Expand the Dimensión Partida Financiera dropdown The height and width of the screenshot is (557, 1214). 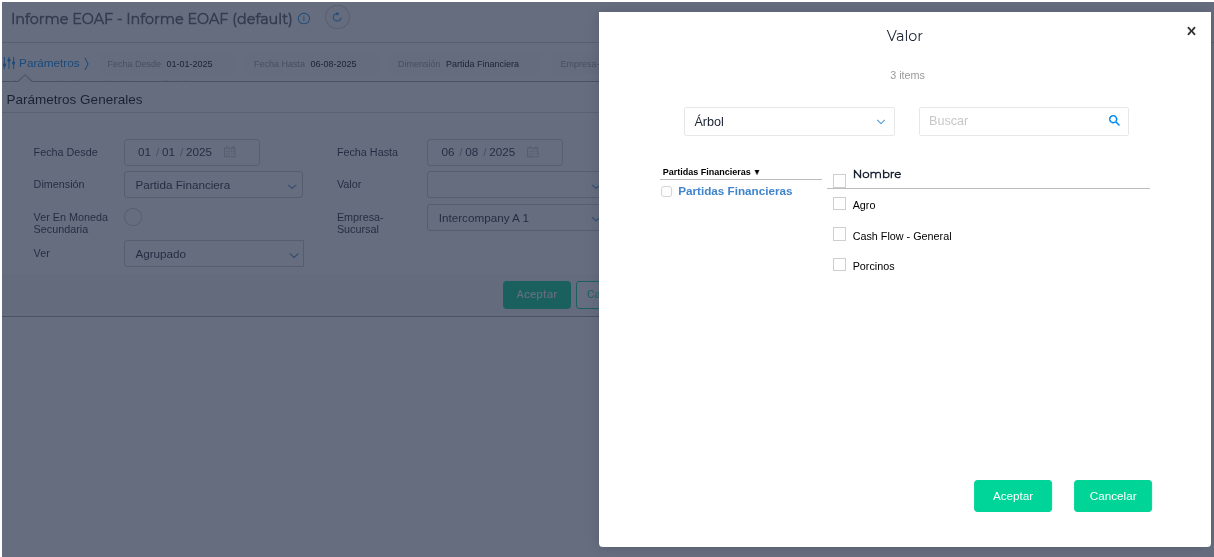coord(213,185)
